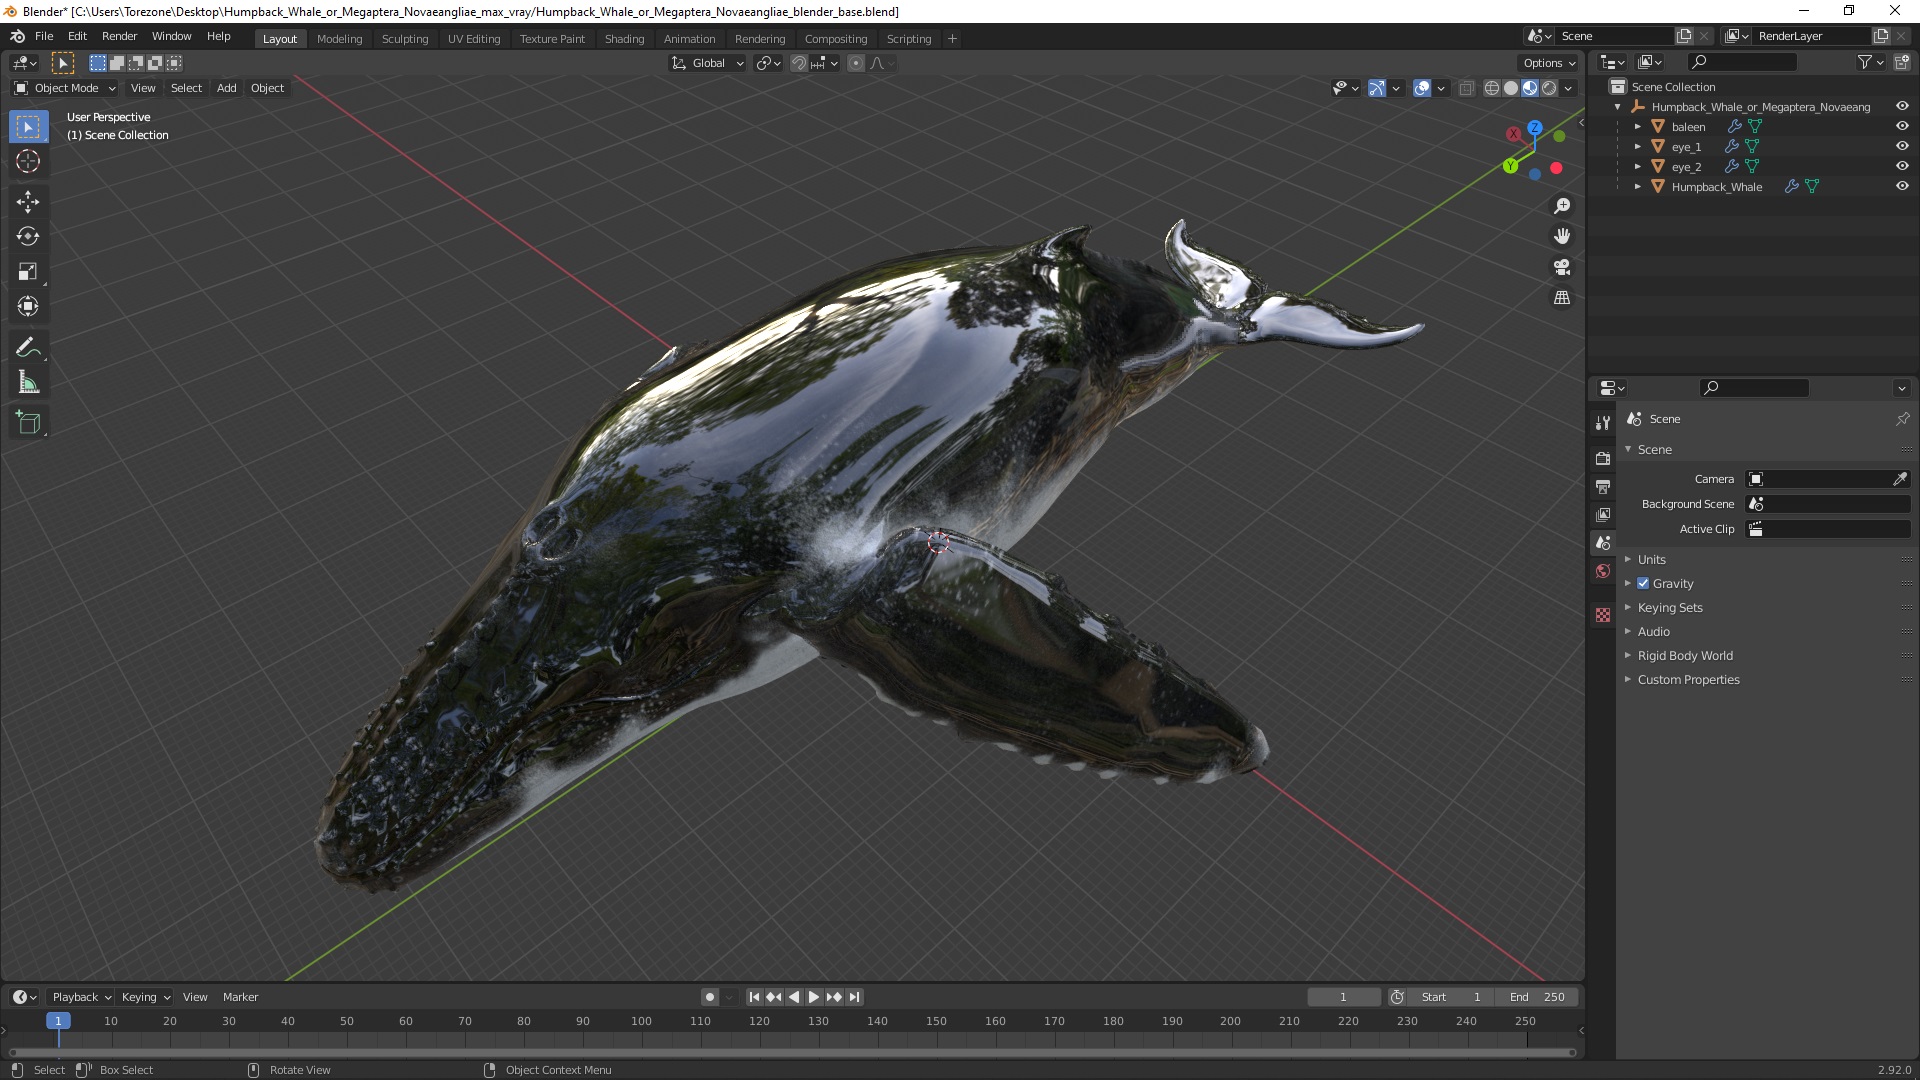Open the viewport Add menu
The image size is (1920, 1080).
tap(227, 88)
